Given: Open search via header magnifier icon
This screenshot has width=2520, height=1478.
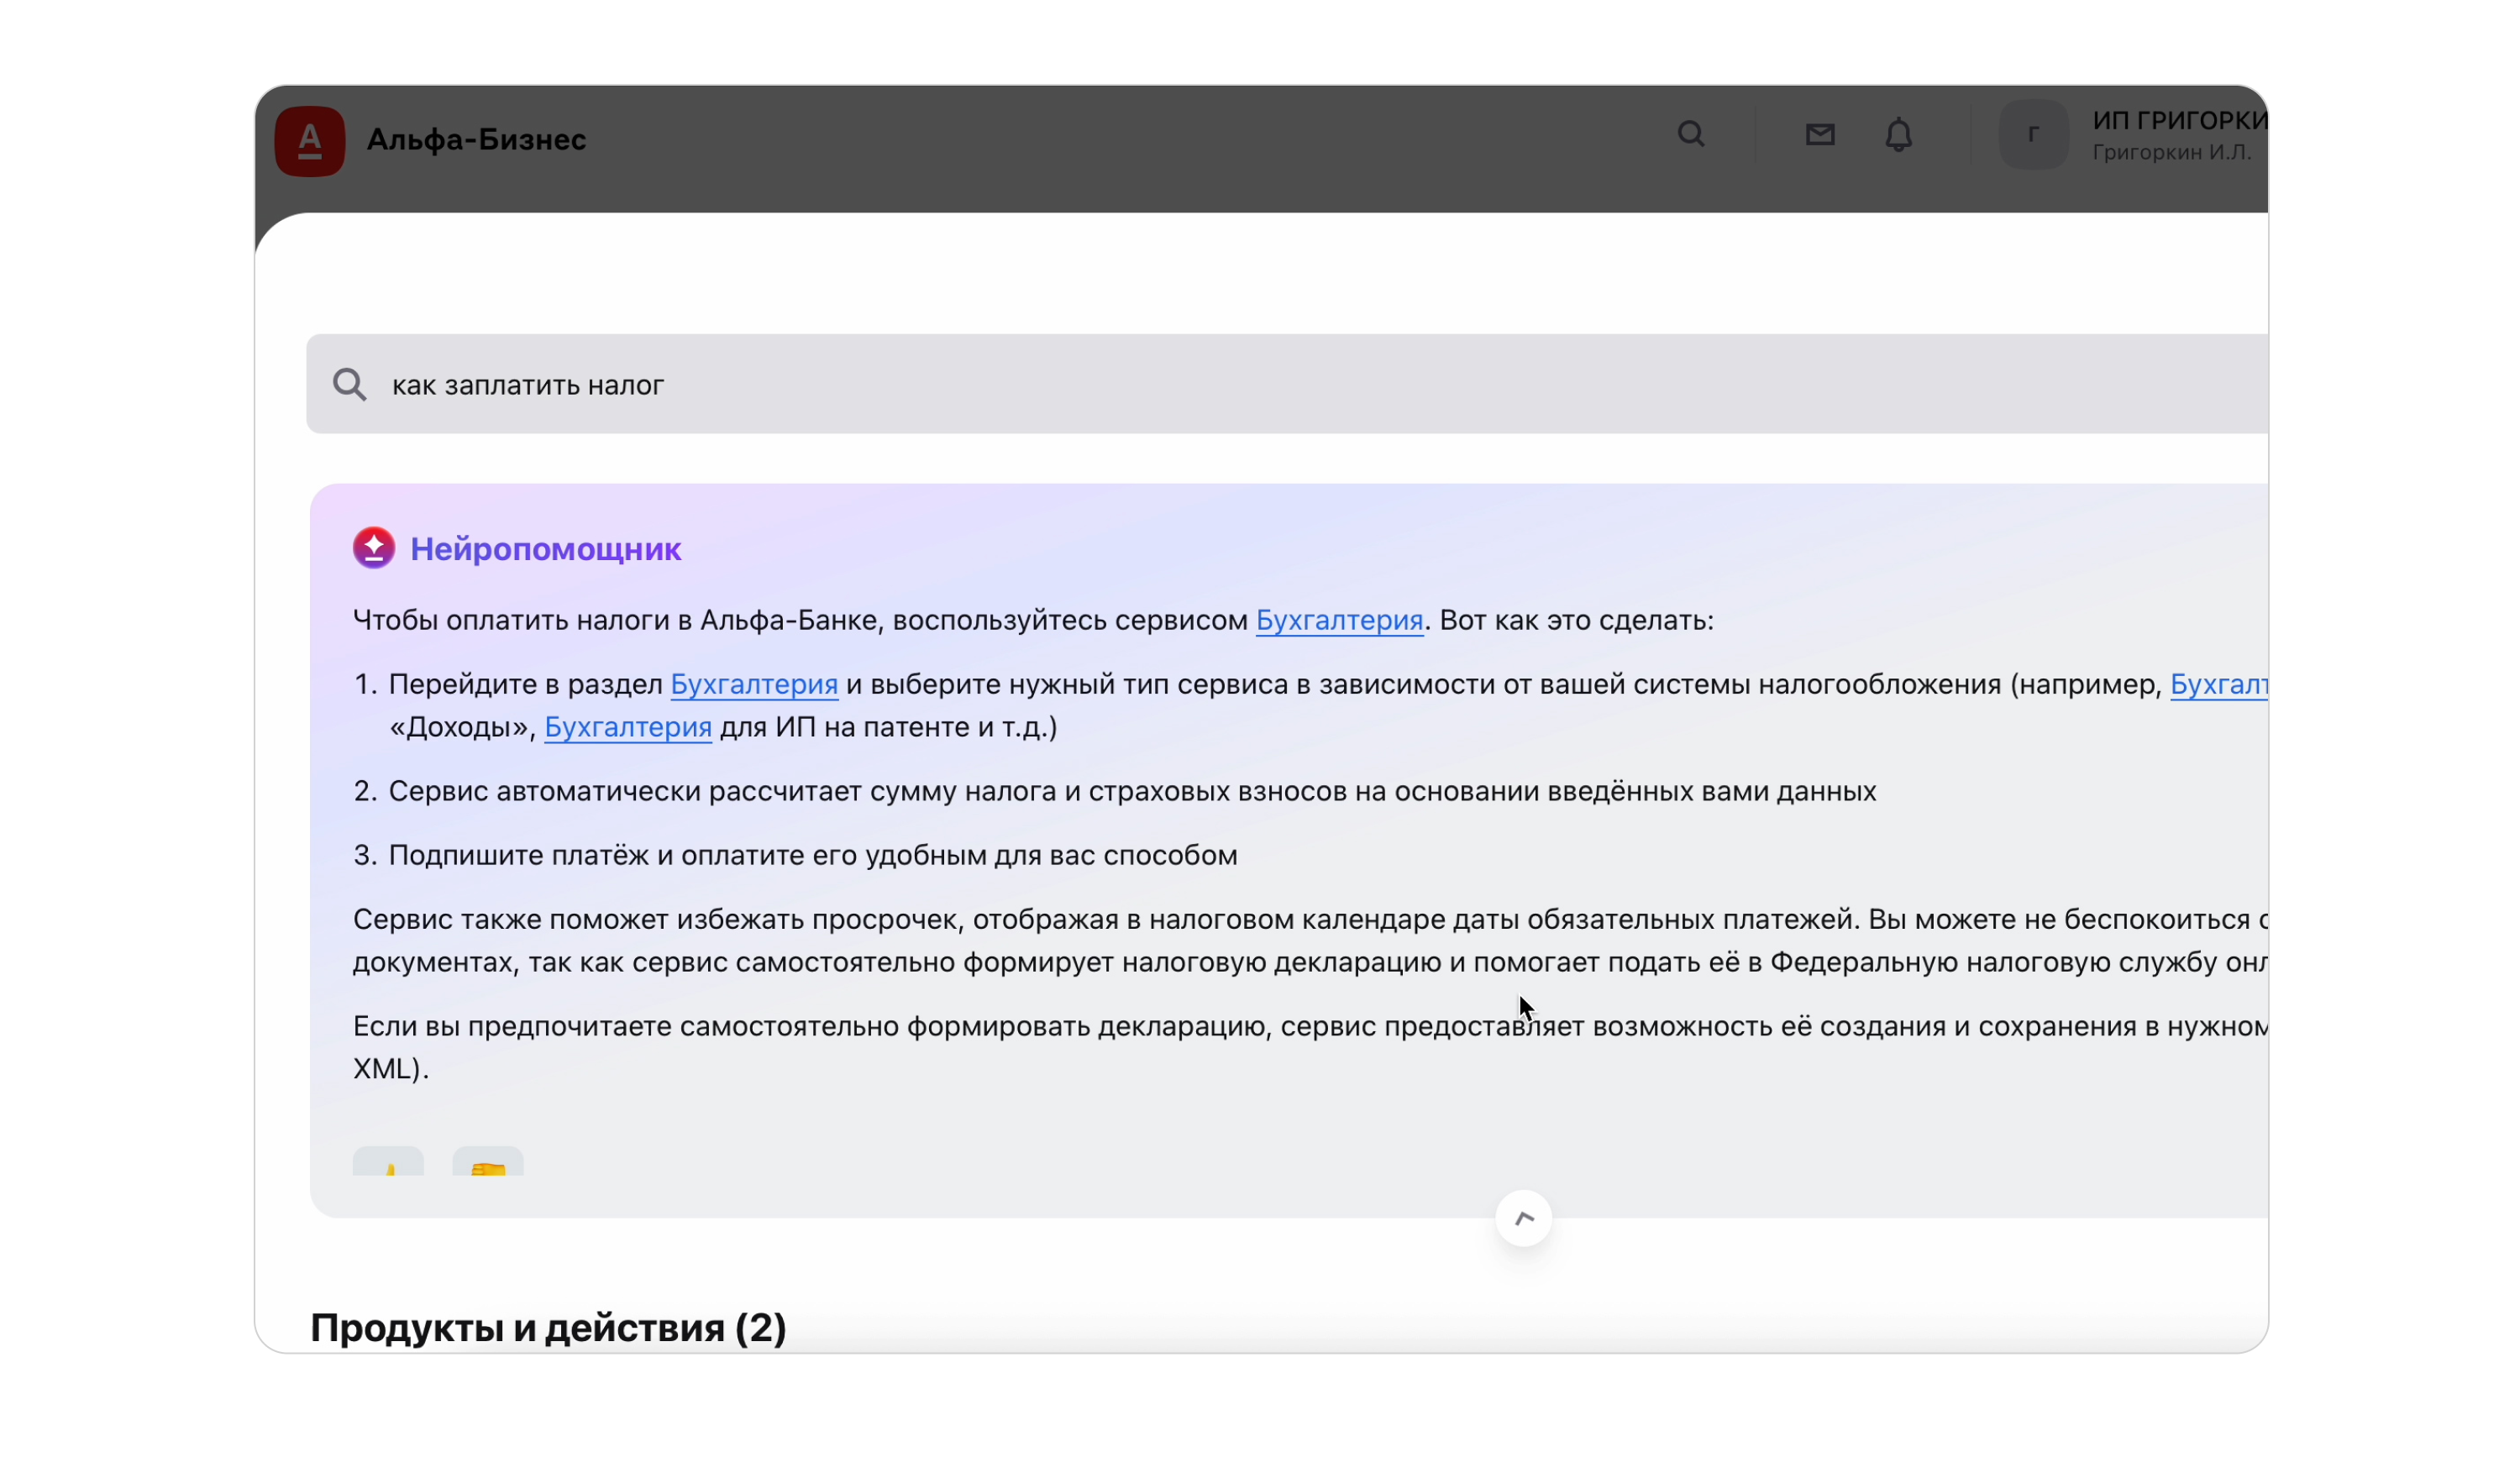Looking at the screenshot, I should [x=1691, y=134].
